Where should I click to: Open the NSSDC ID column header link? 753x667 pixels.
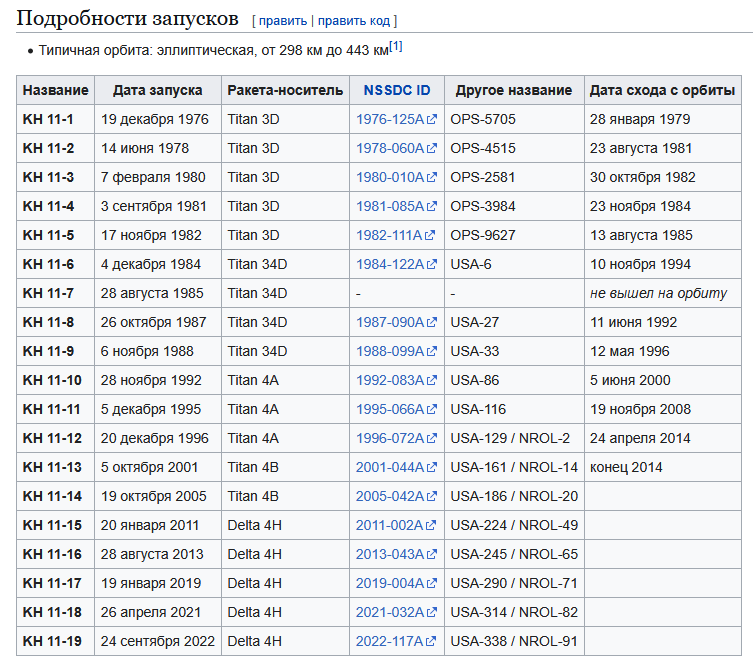(397, 90)
